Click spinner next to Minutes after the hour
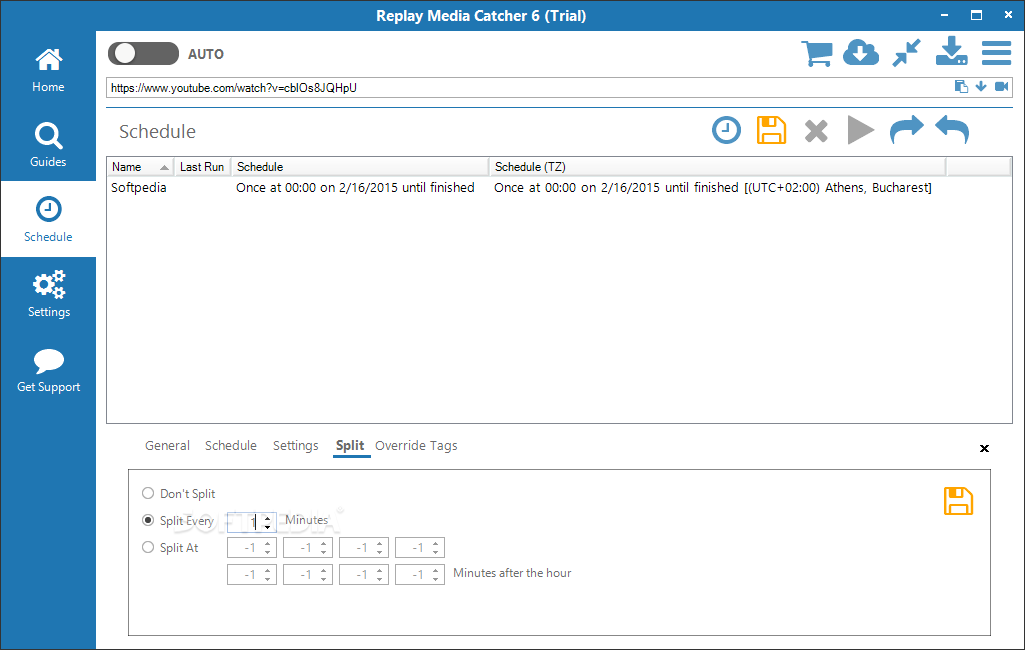1025x650 pixels. [x=420, y=575]
